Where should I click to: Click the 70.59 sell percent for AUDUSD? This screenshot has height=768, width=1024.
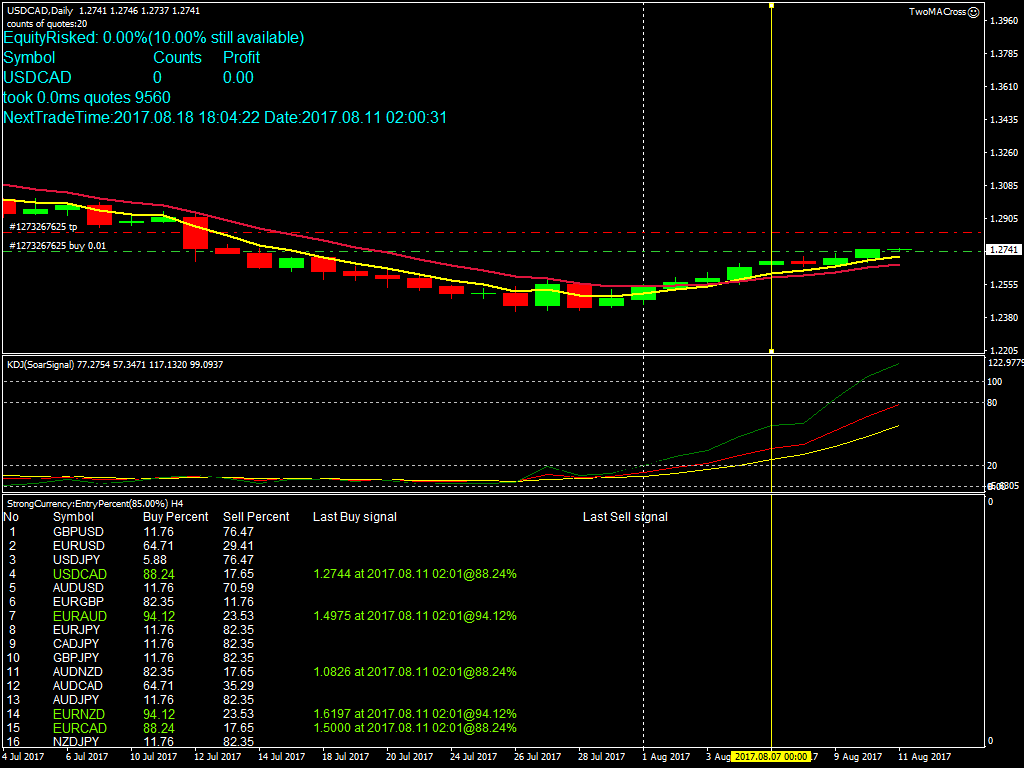238,588
